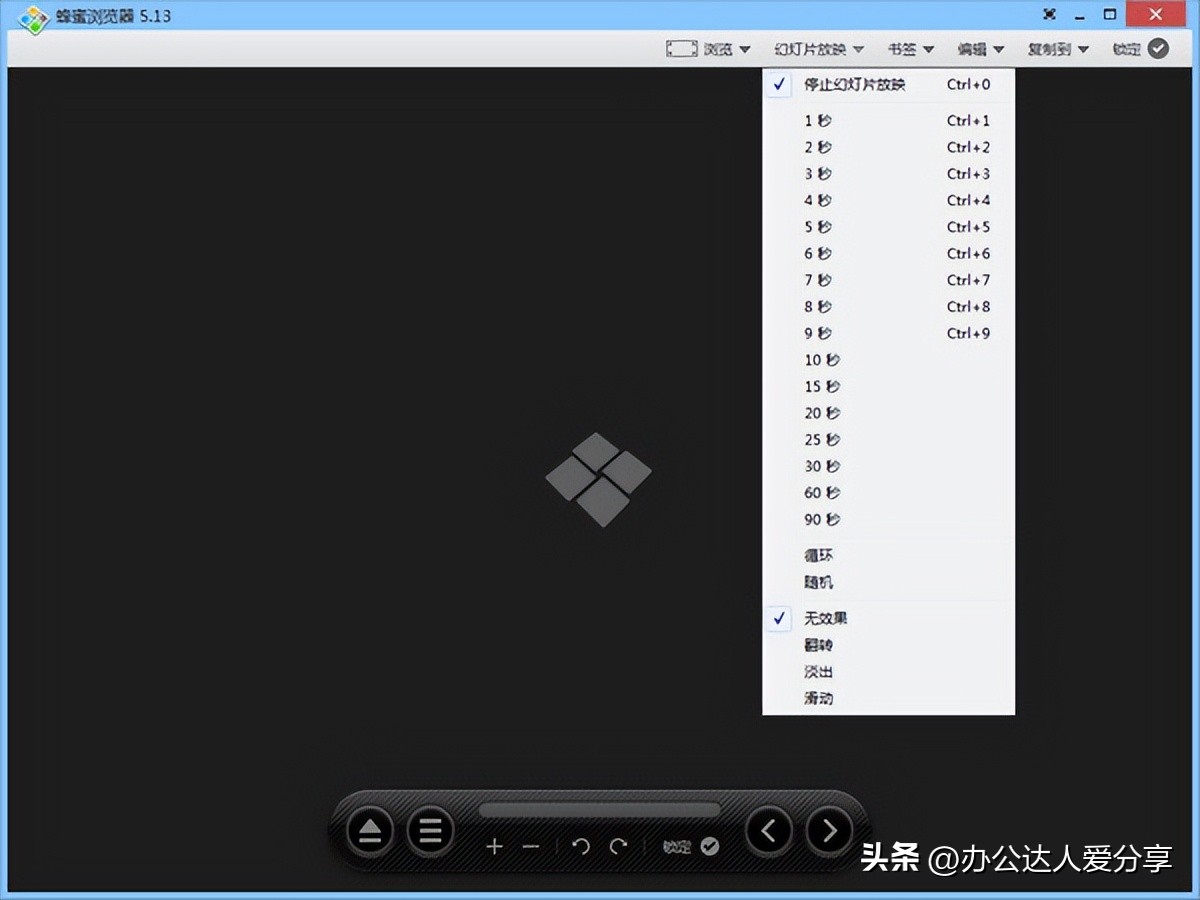Zoom in using the plus icon
This screenshot has width=1200, height=900.
click(x=495, y=846)
